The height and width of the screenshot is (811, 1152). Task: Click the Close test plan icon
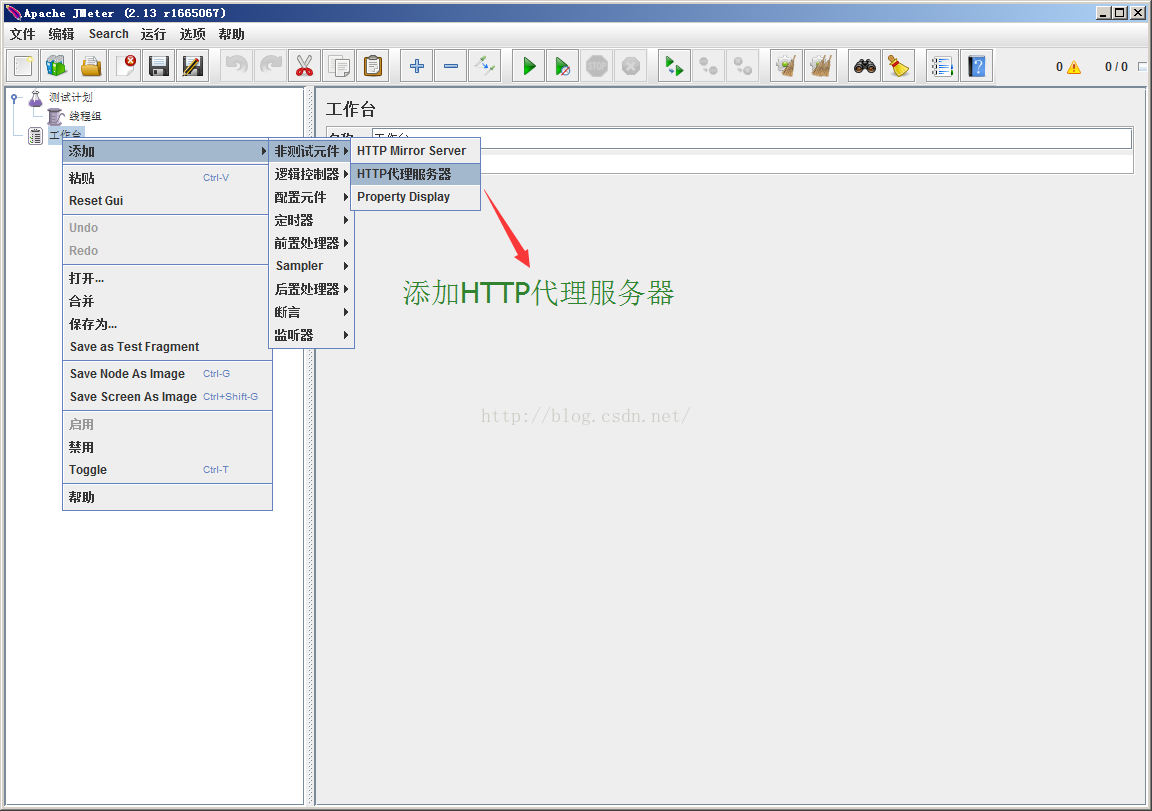[125, 66]
